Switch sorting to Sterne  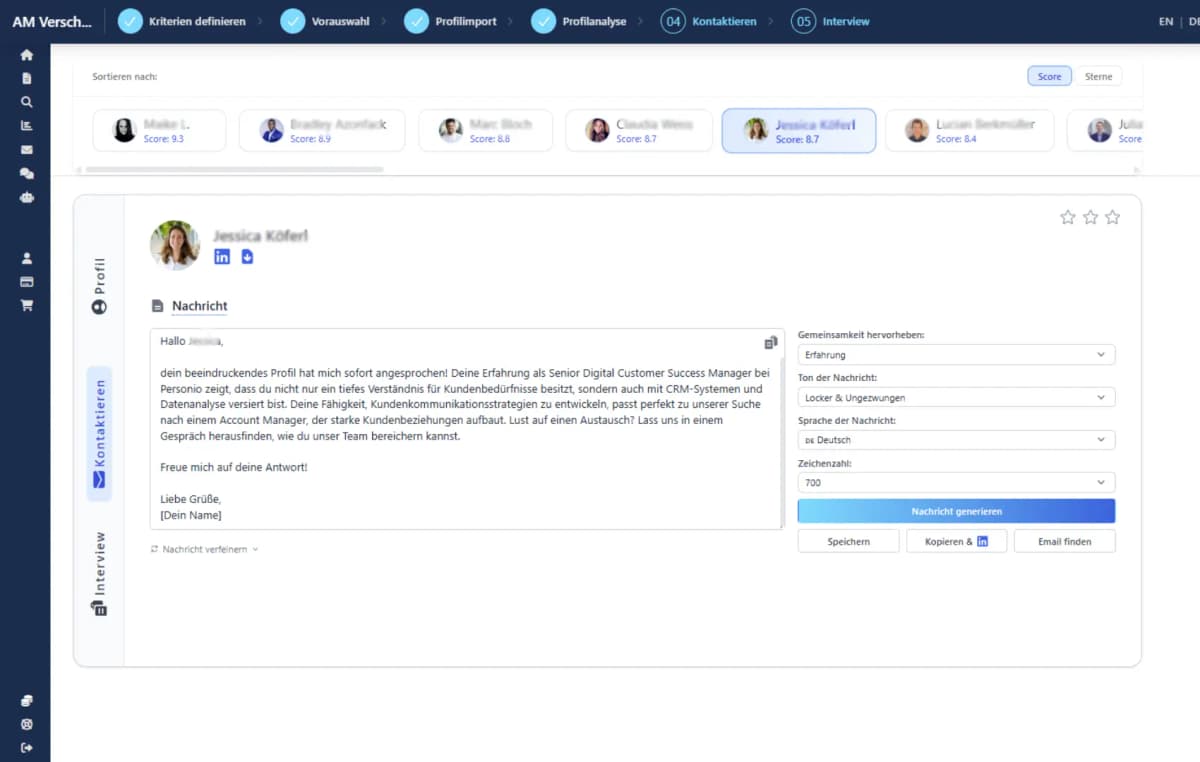(1098, 76)
